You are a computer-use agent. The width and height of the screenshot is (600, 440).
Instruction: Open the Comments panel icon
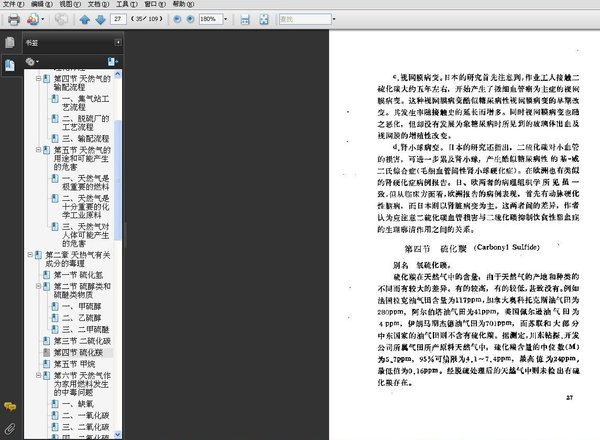tap(10, 406)
